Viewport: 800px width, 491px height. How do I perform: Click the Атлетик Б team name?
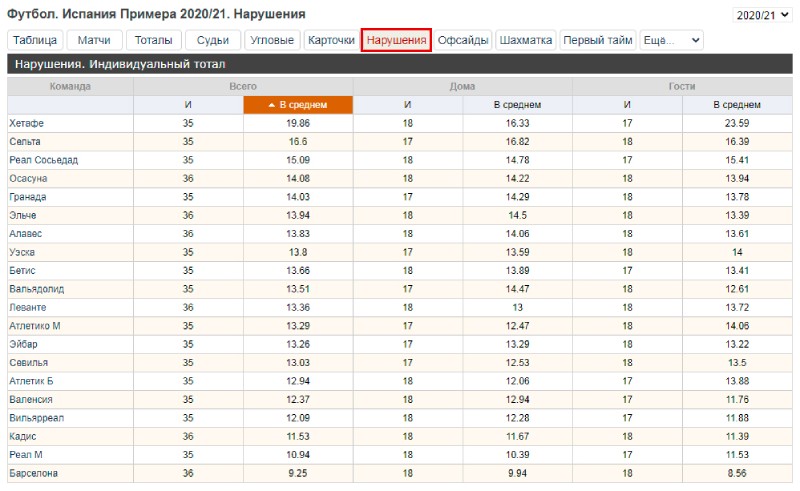click(31, 381)
